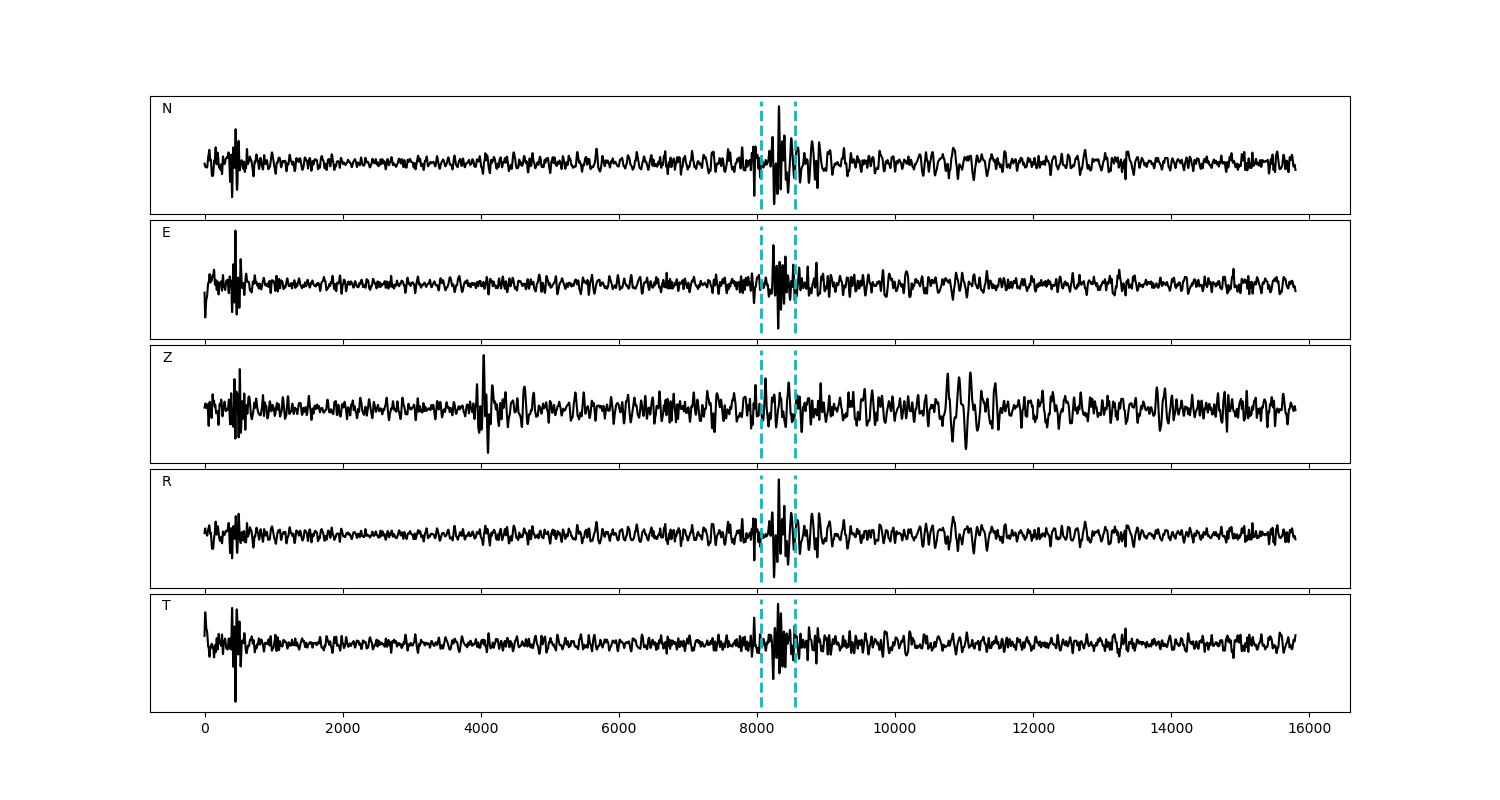Click the x-axis tick label 0

tap(205, 730)
